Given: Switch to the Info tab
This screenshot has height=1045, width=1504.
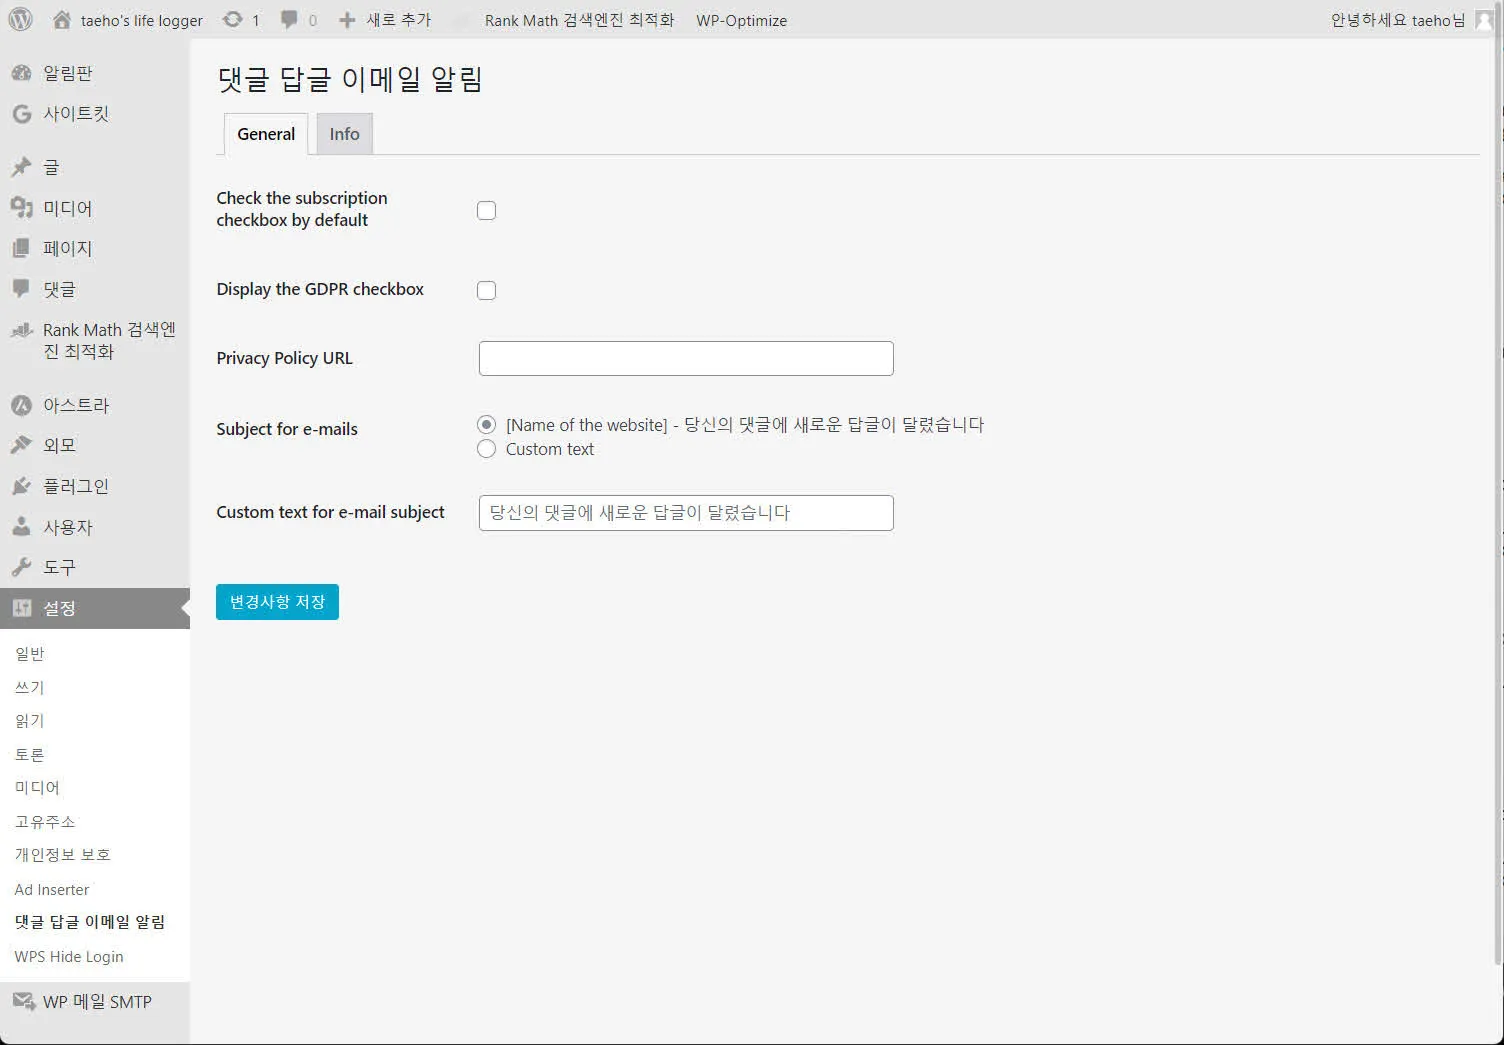Looking at the screenshot, I should [343, 133].
